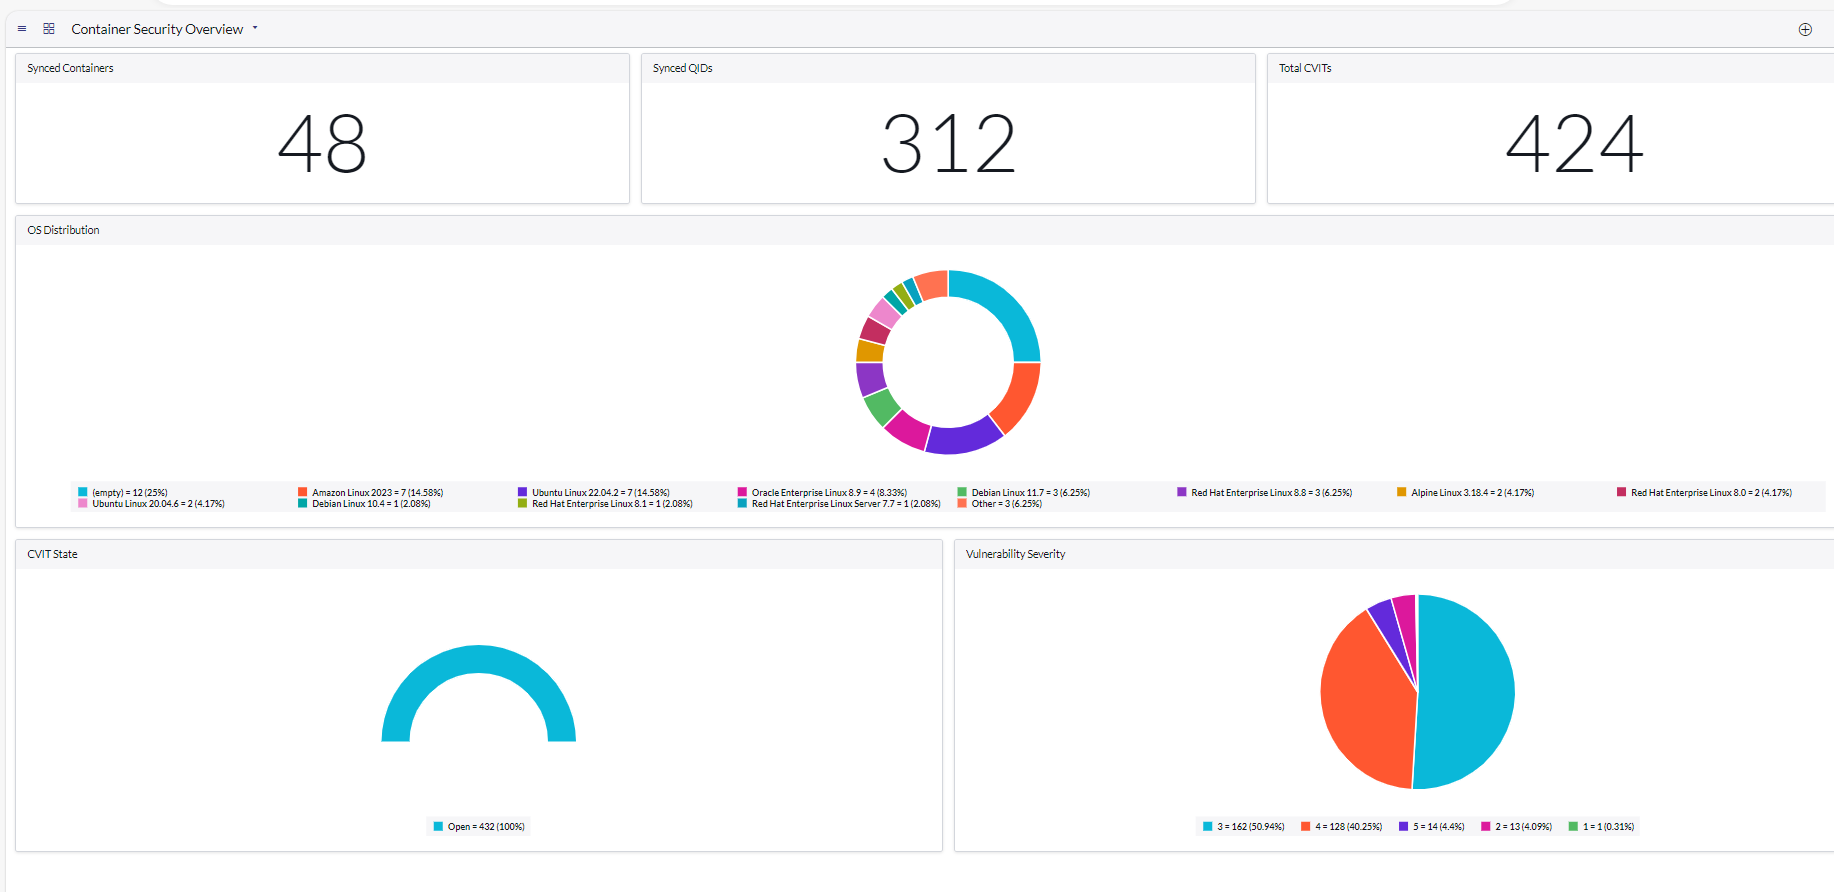
Task: Click severity legend entry '4 = 128 (40.25%)'
Action: pos(1342,826)
